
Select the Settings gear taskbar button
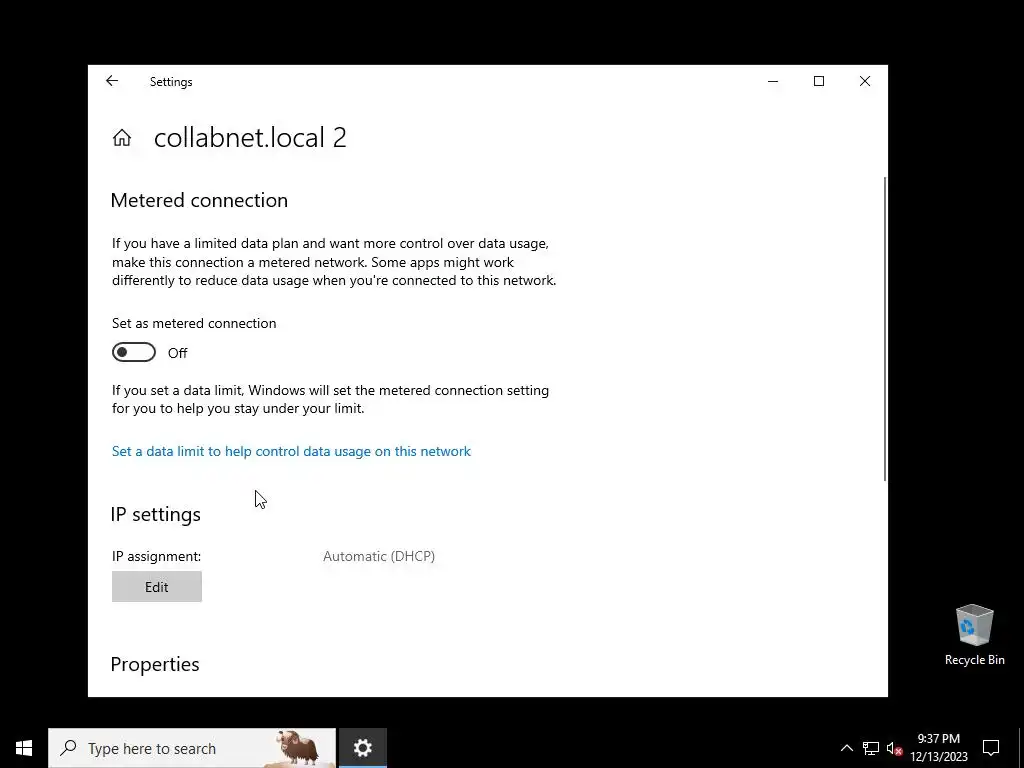pyautogui.click(x=362, y=748)
